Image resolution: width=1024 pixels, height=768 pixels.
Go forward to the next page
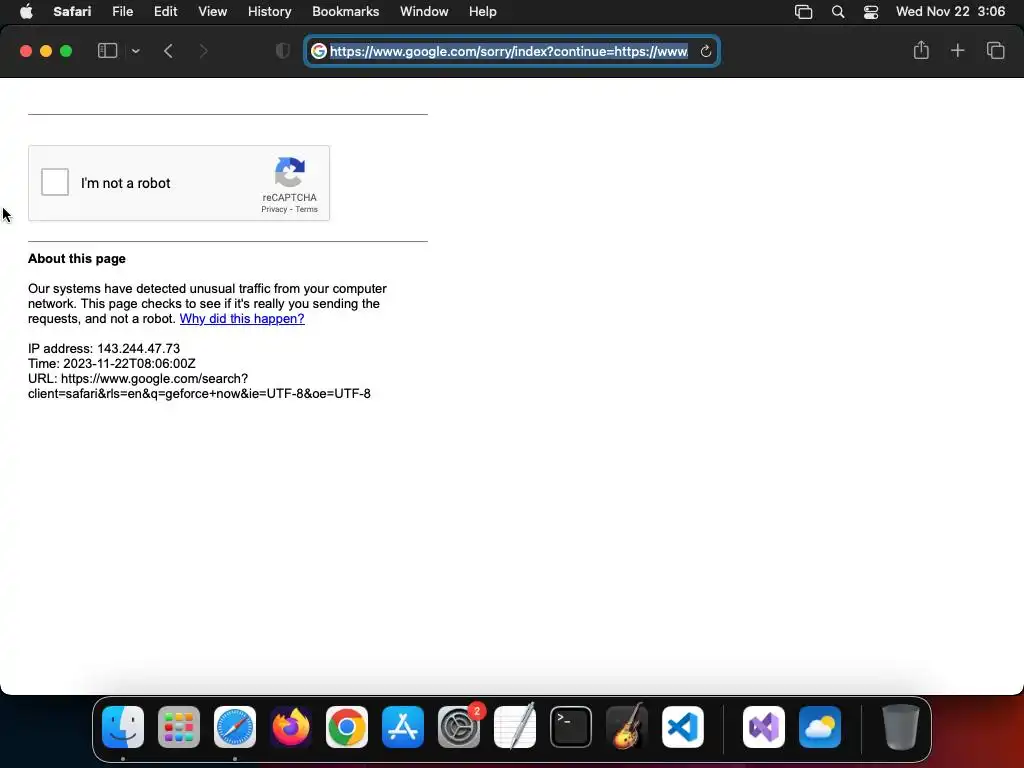tap(203, 51)
